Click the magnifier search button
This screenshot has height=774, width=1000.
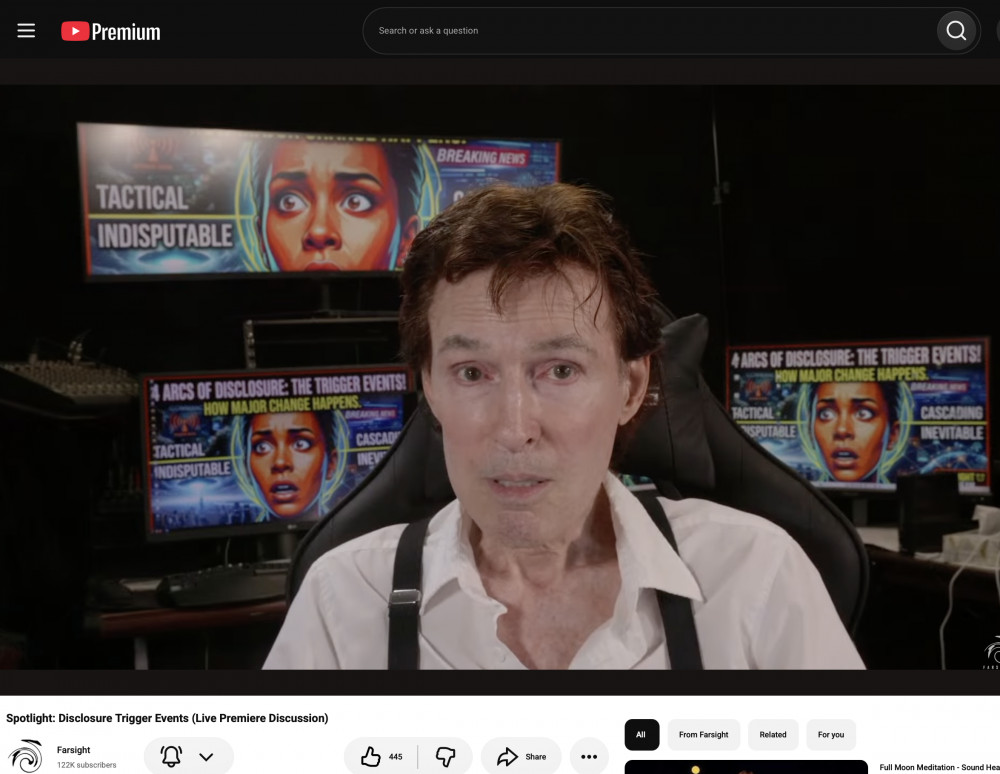956,31
